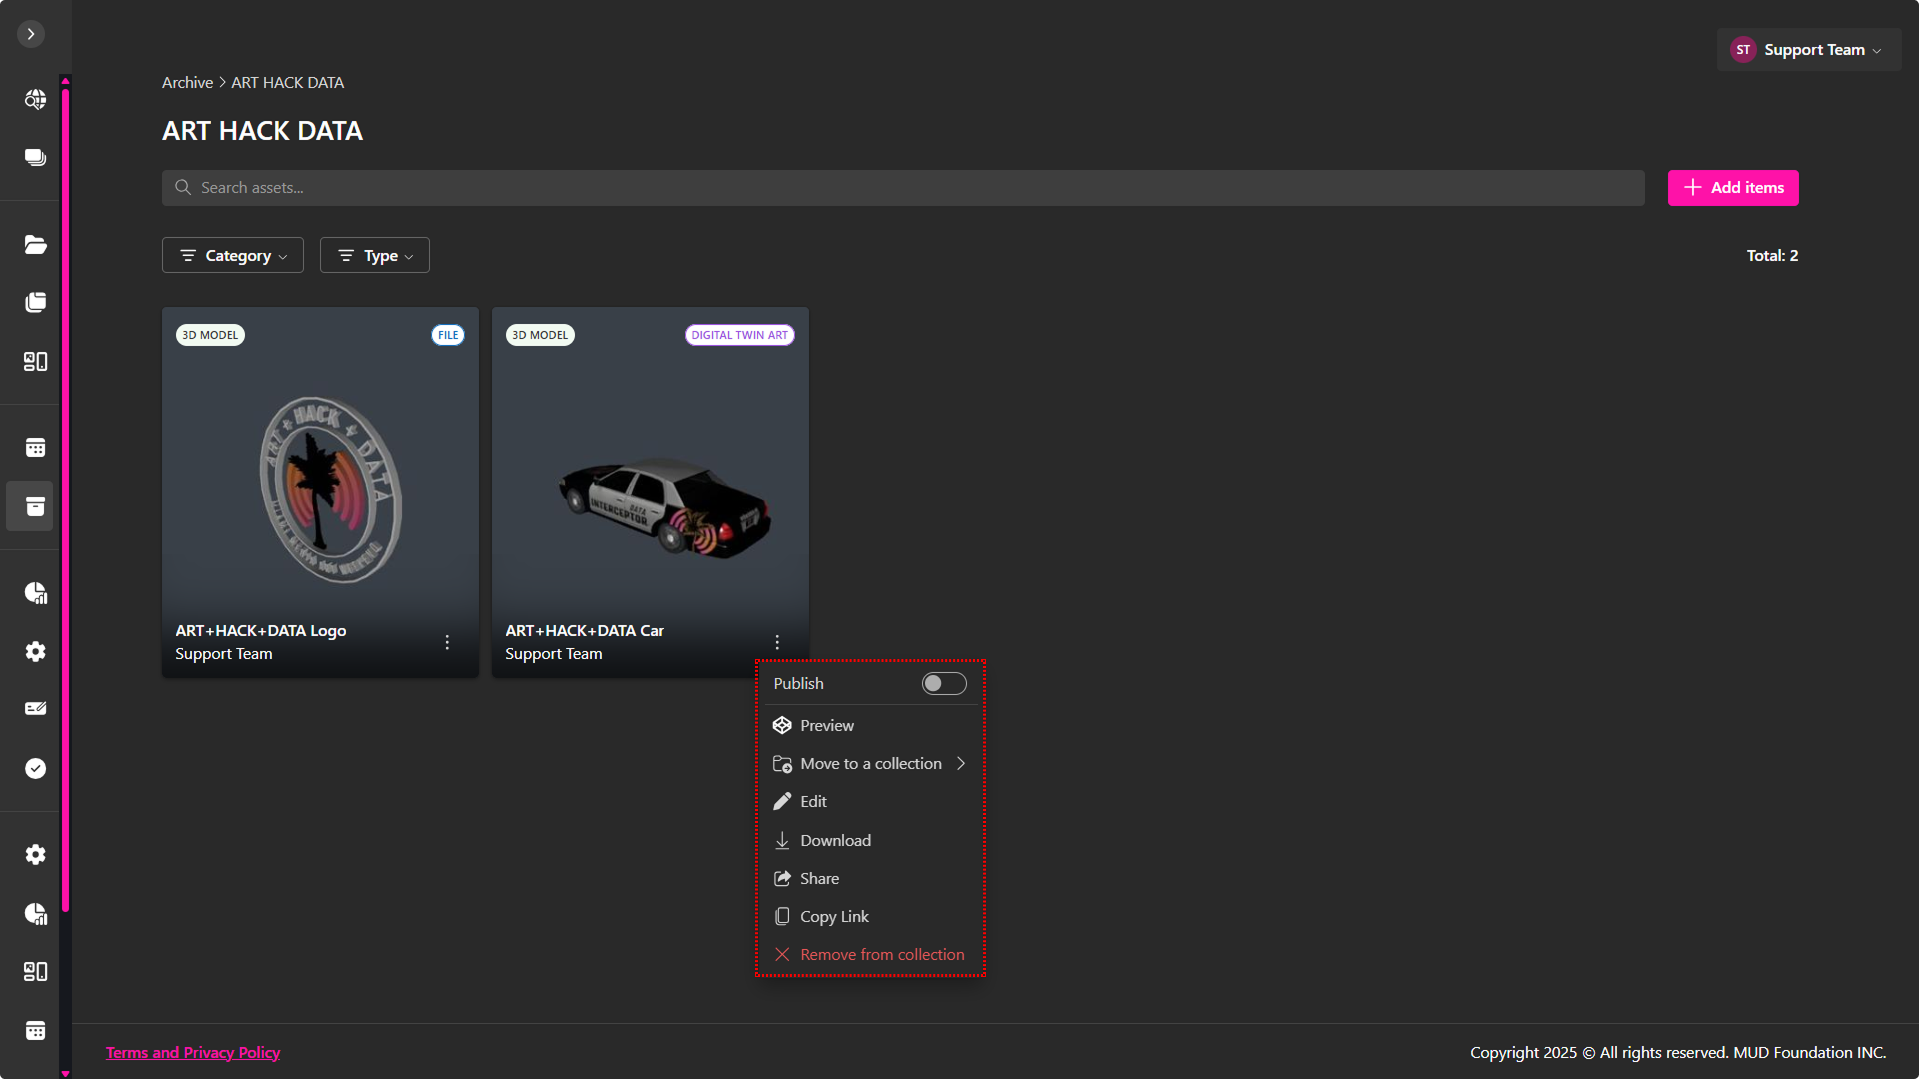The image size is (1919, 1079).
Task: Select Share from the context menu
Action: click(819, 879)
